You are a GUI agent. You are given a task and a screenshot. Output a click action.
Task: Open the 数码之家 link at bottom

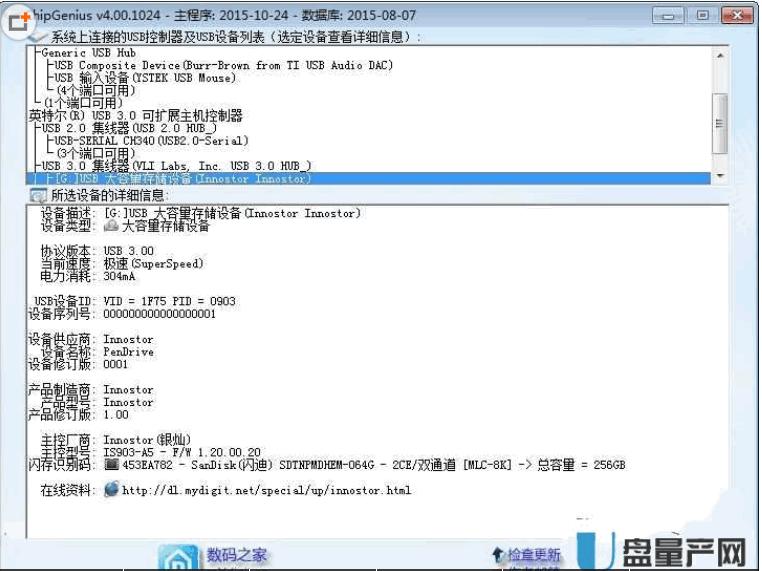point(237,555)
